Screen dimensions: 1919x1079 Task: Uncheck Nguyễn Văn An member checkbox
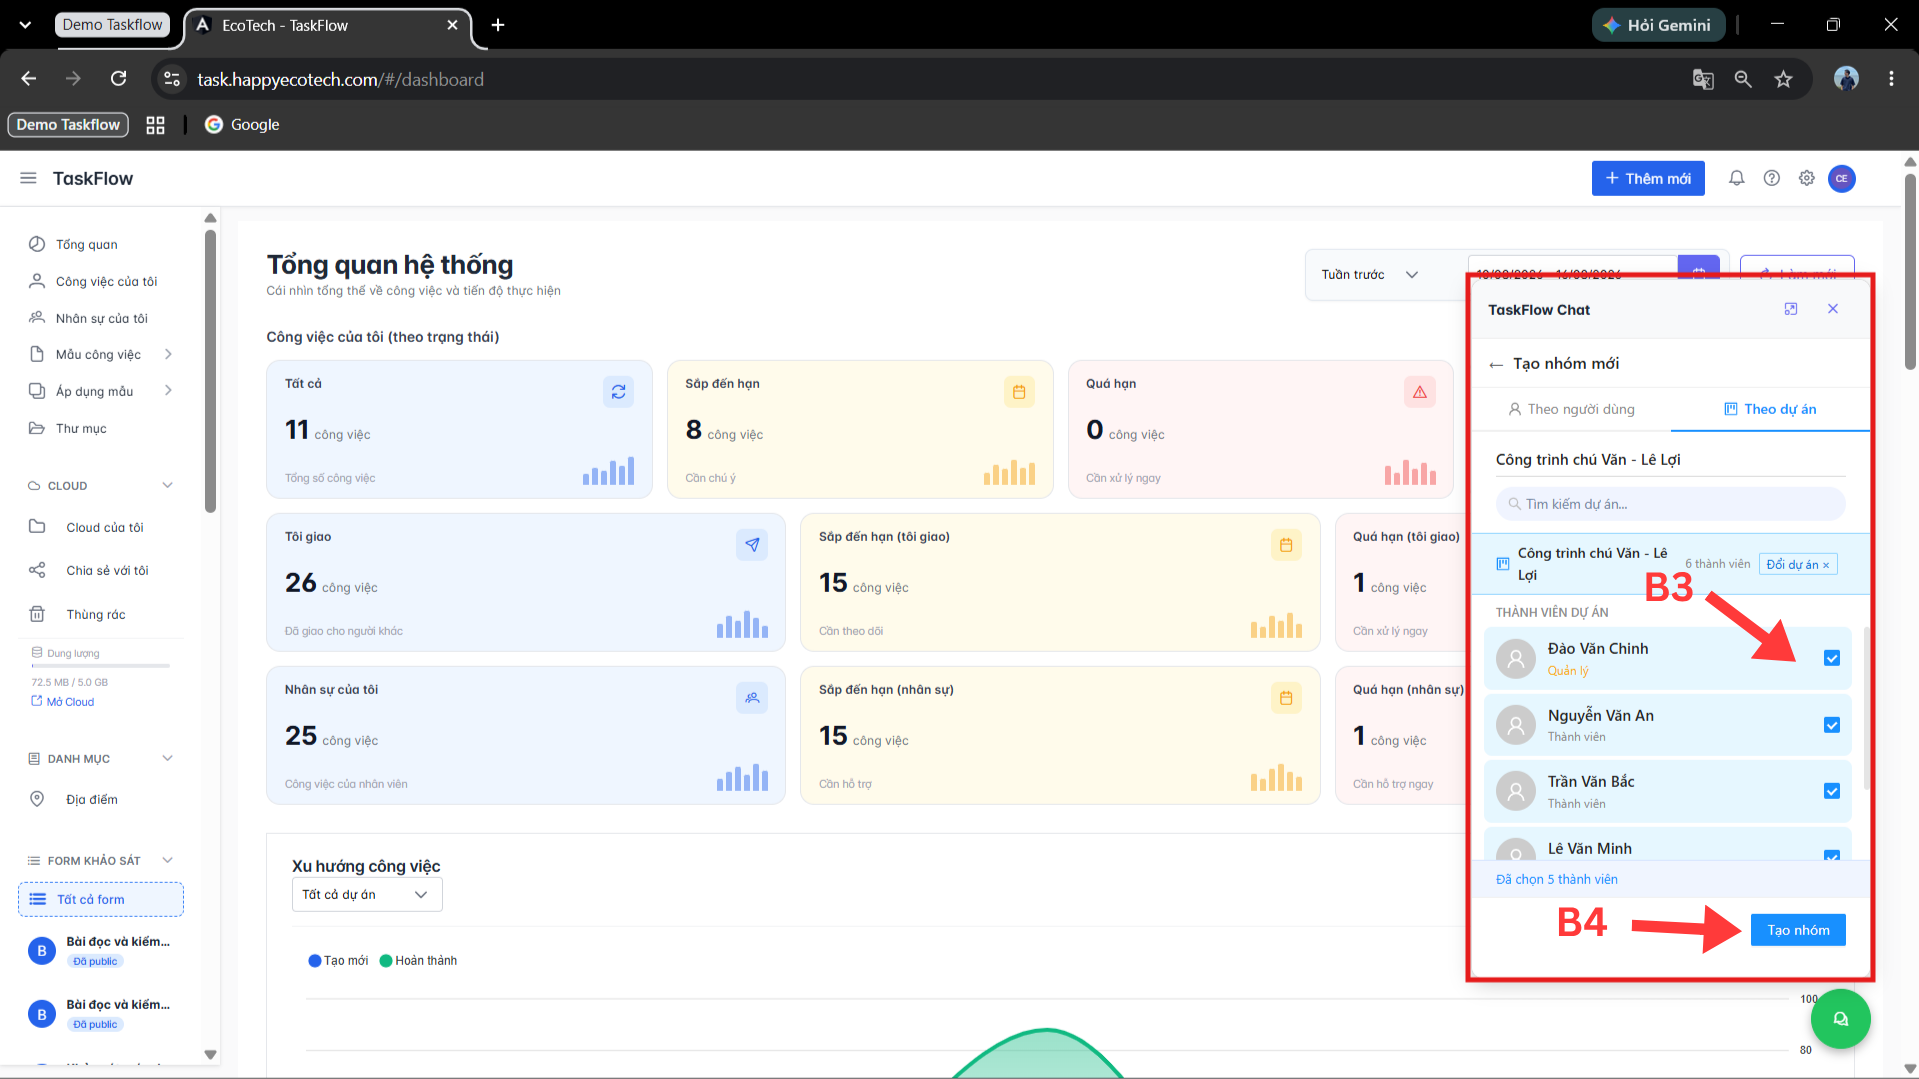pos(1832,725)
